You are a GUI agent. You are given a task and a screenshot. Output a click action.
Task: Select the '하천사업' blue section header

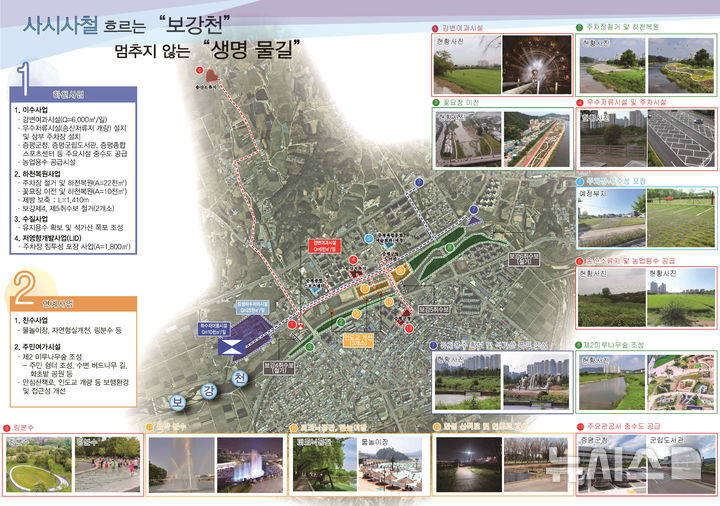coord(73,95)
